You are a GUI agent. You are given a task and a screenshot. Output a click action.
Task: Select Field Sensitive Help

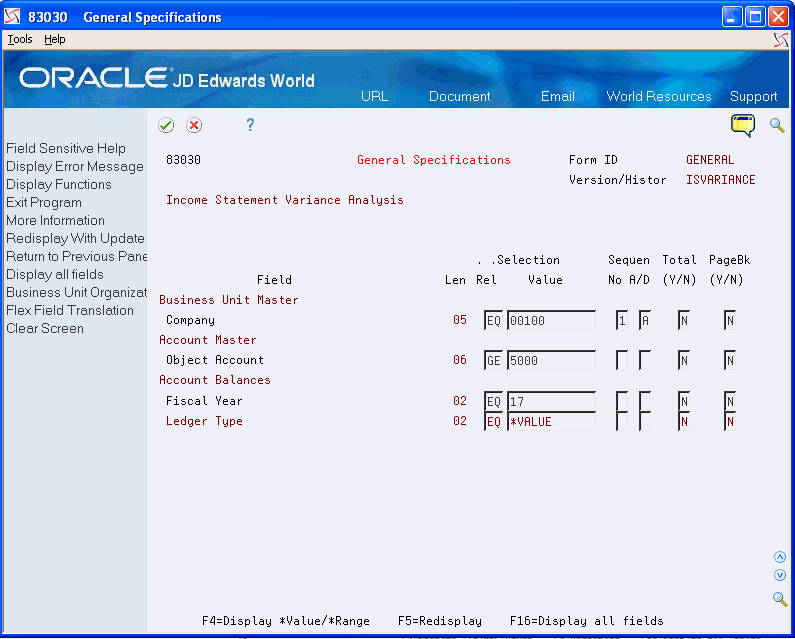point(66,149)
